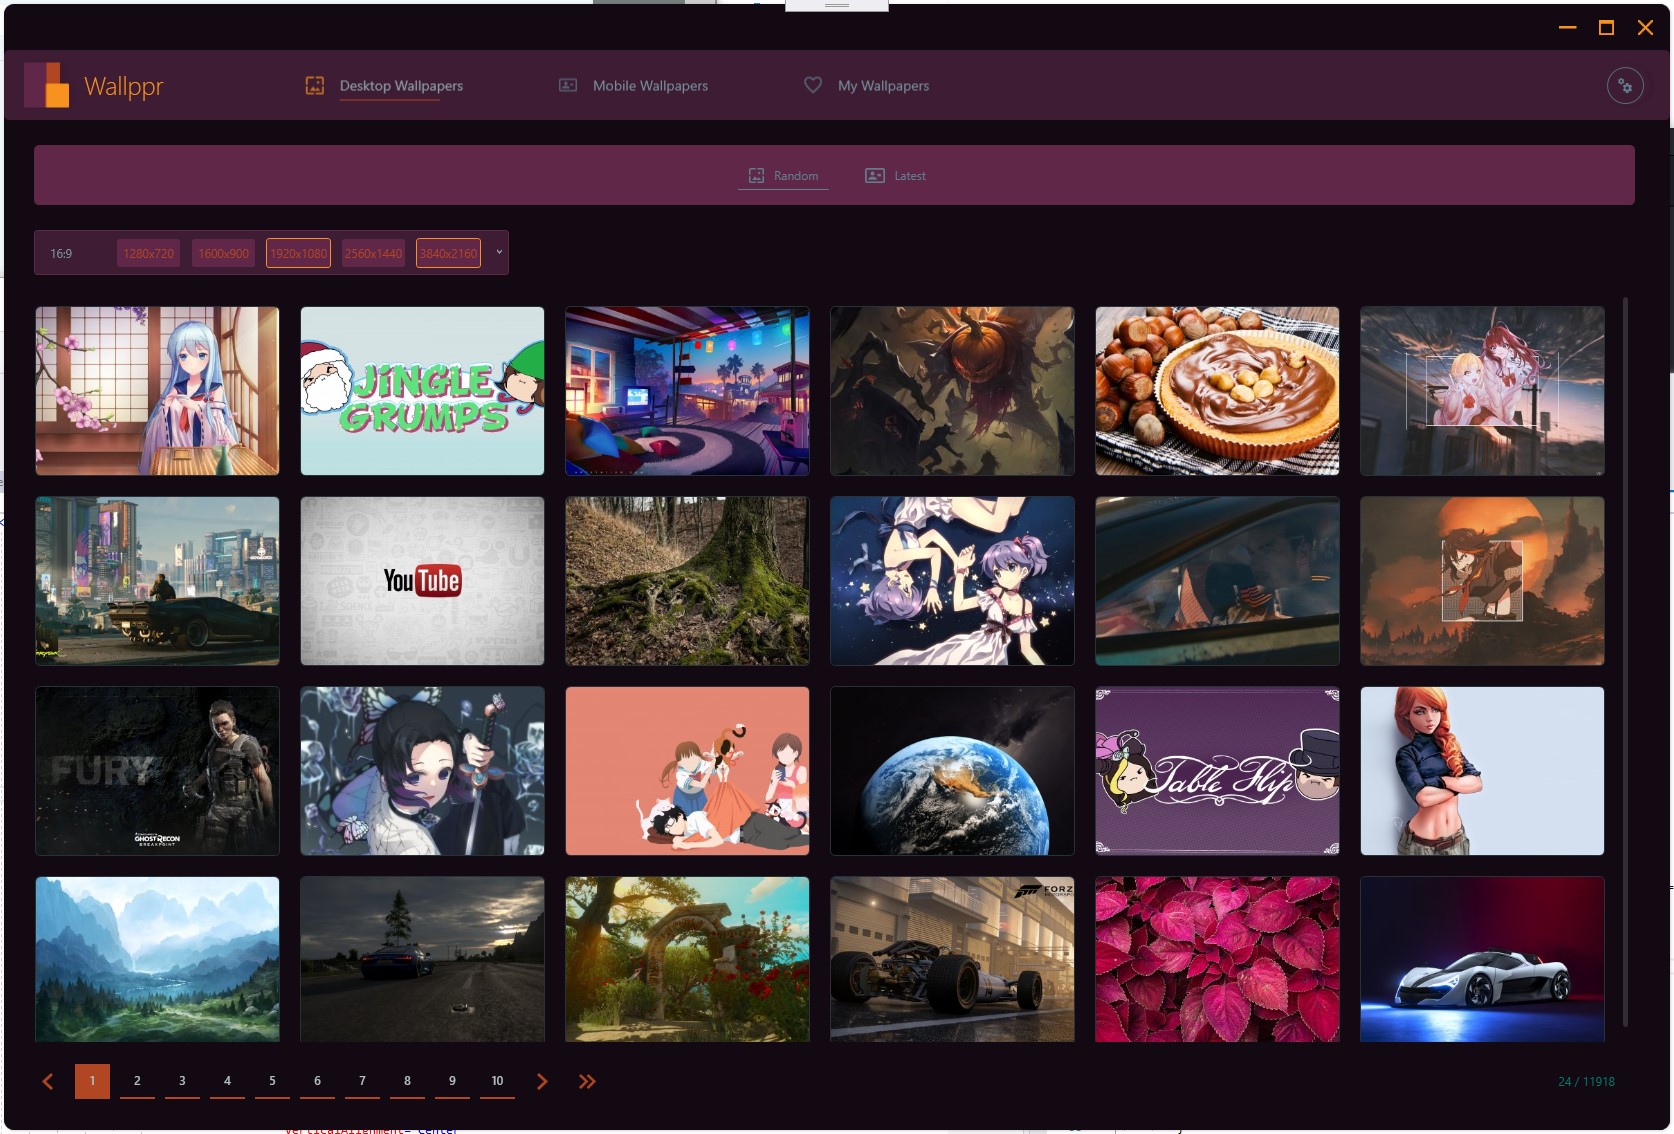Open the blue-haired anime girl wallpaper

click(x=157, y=391)
